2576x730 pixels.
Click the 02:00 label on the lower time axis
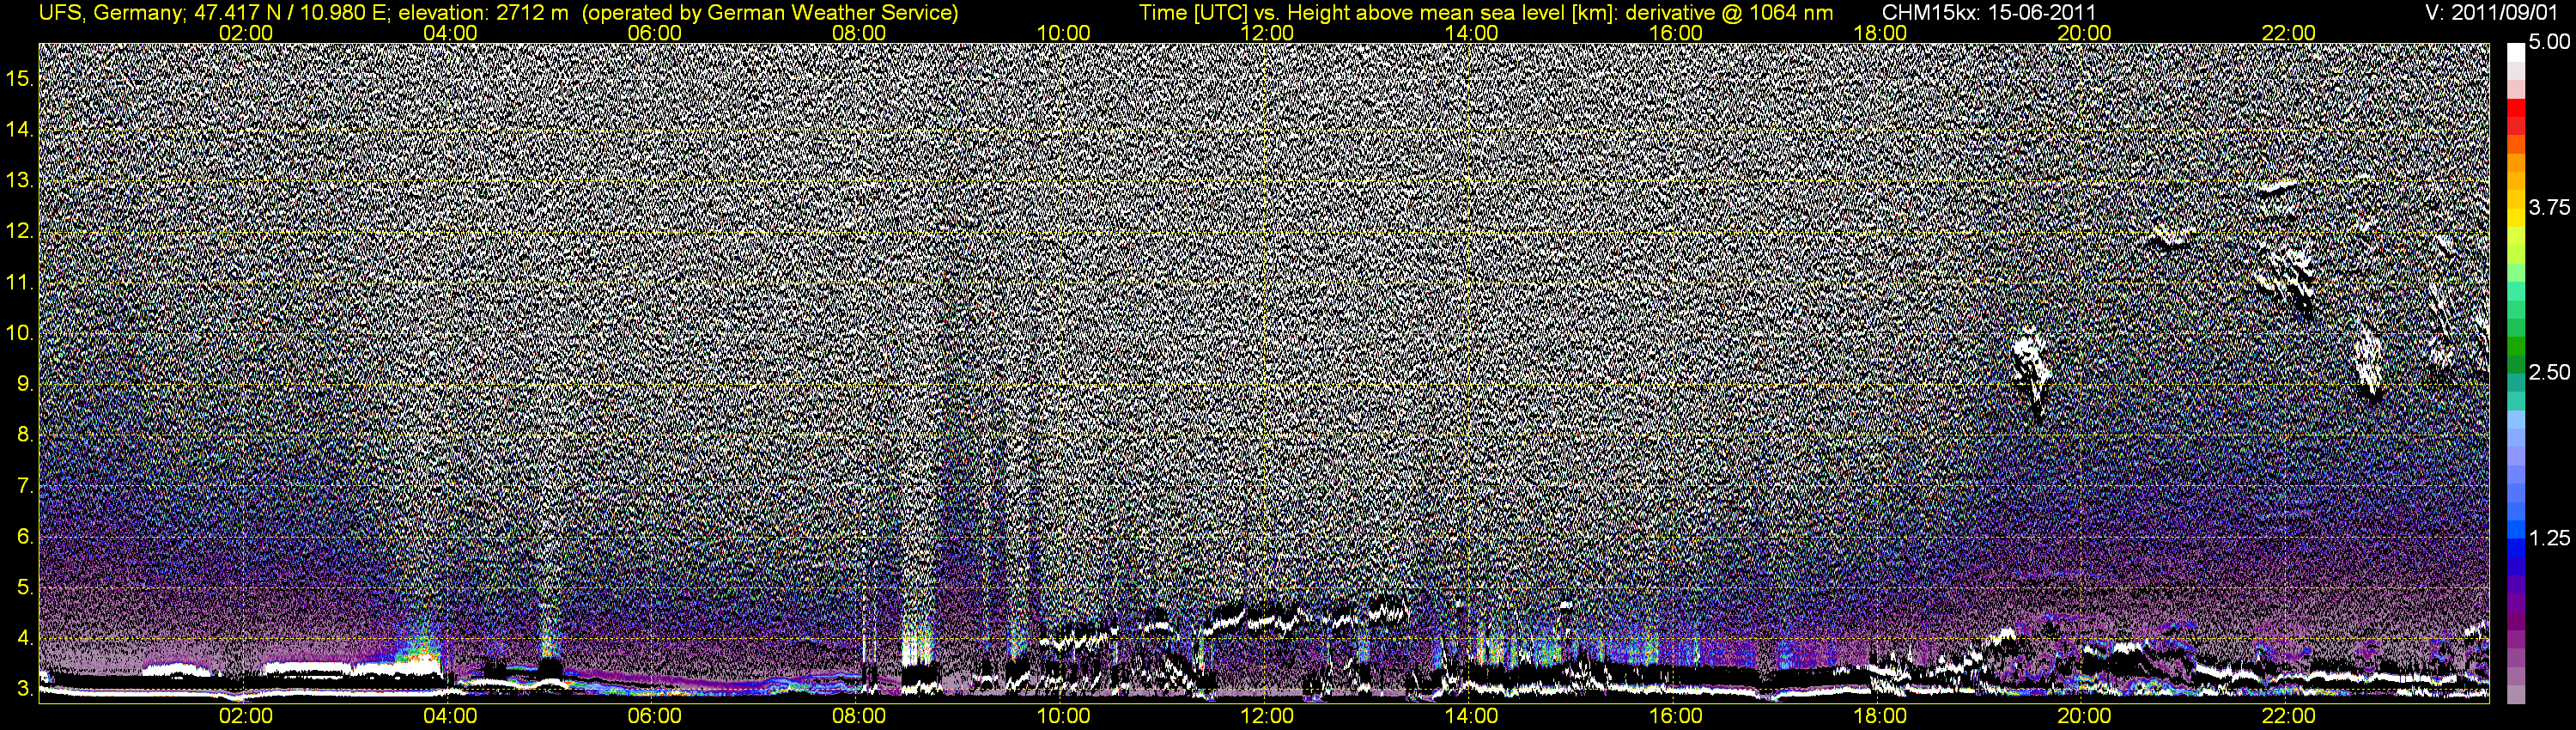point(246,716)
